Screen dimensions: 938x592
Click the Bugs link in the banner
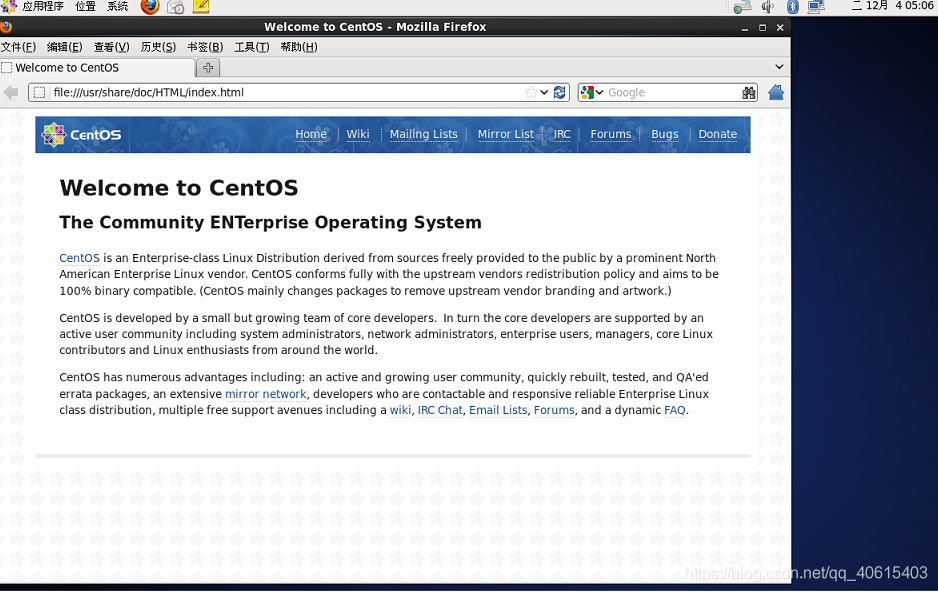665,135
